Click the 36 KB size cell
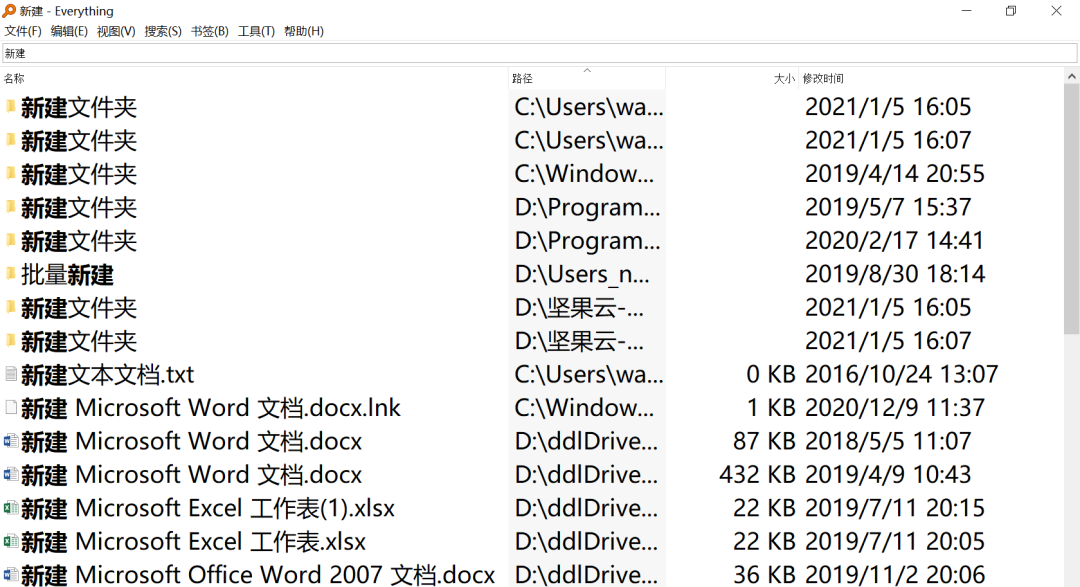The image size is (1080, 587). pyautogui.click(x=764, y=575)
